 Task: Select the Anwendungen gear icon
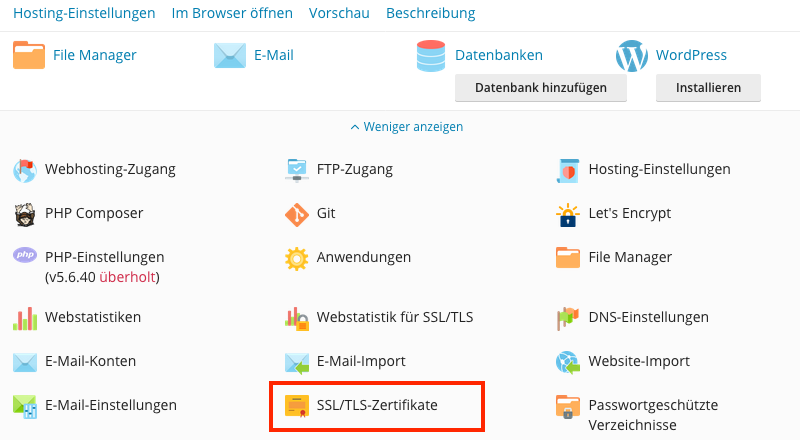[x=297, y=258]
